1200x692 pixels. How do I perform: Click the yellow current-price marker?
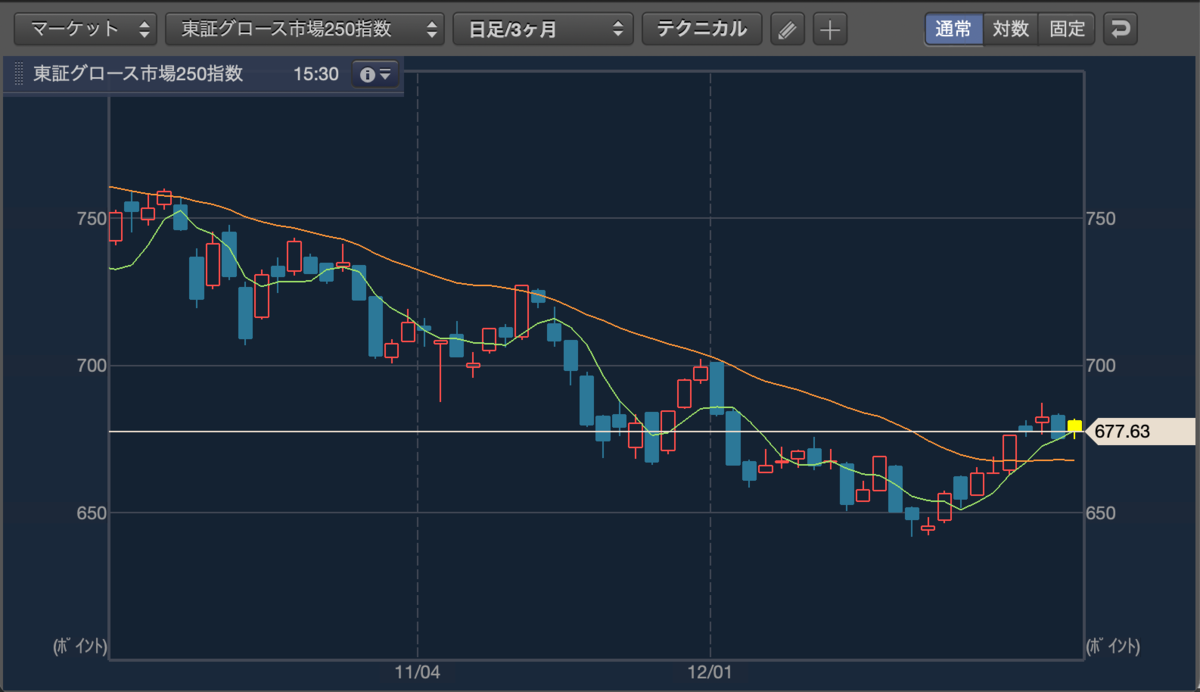pos(1075,426)
